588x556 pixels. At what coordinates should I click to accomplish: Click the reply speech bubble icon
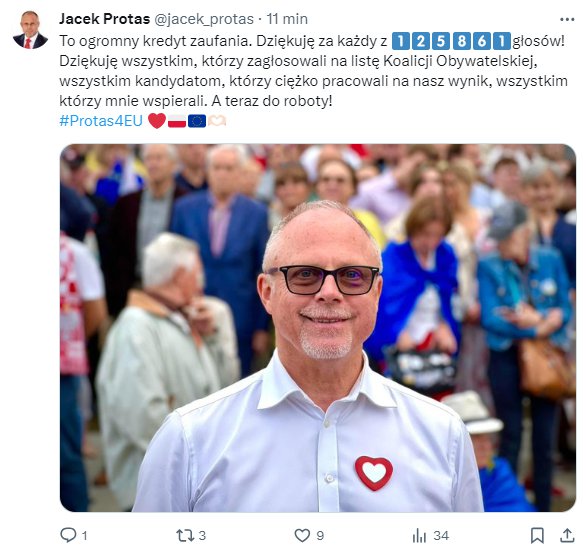68,535
